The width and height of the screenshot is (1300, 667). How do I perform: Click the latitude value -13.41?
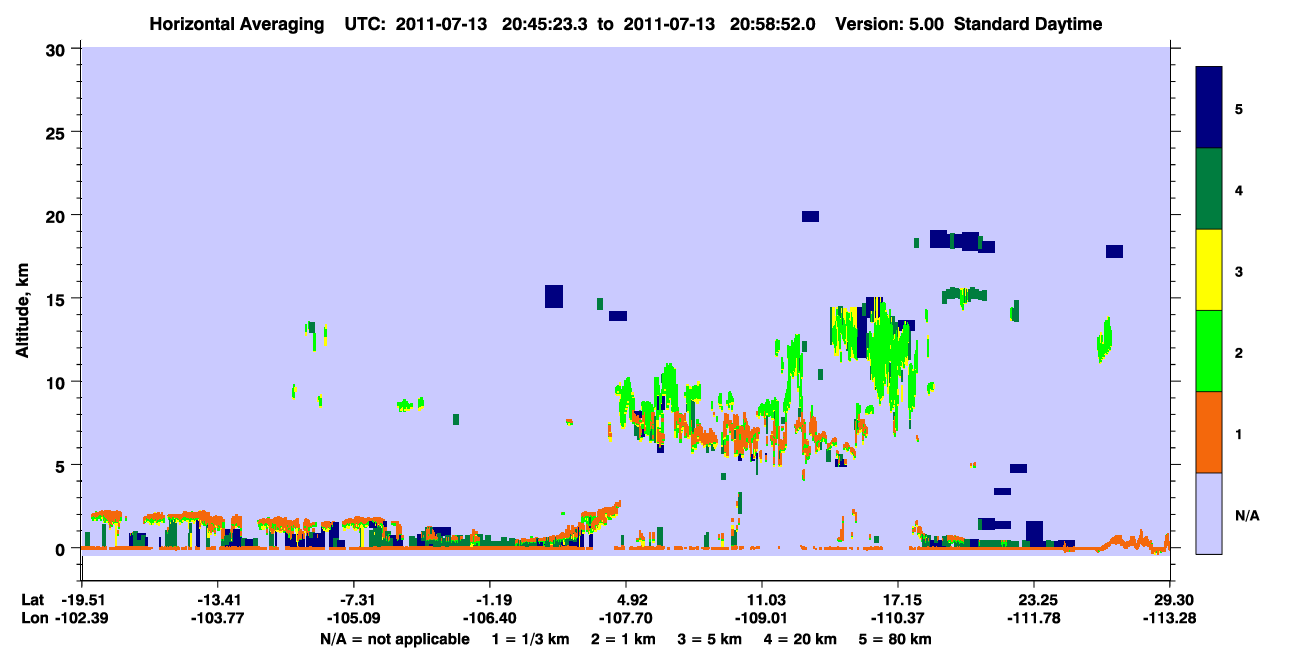coord(217,600)
